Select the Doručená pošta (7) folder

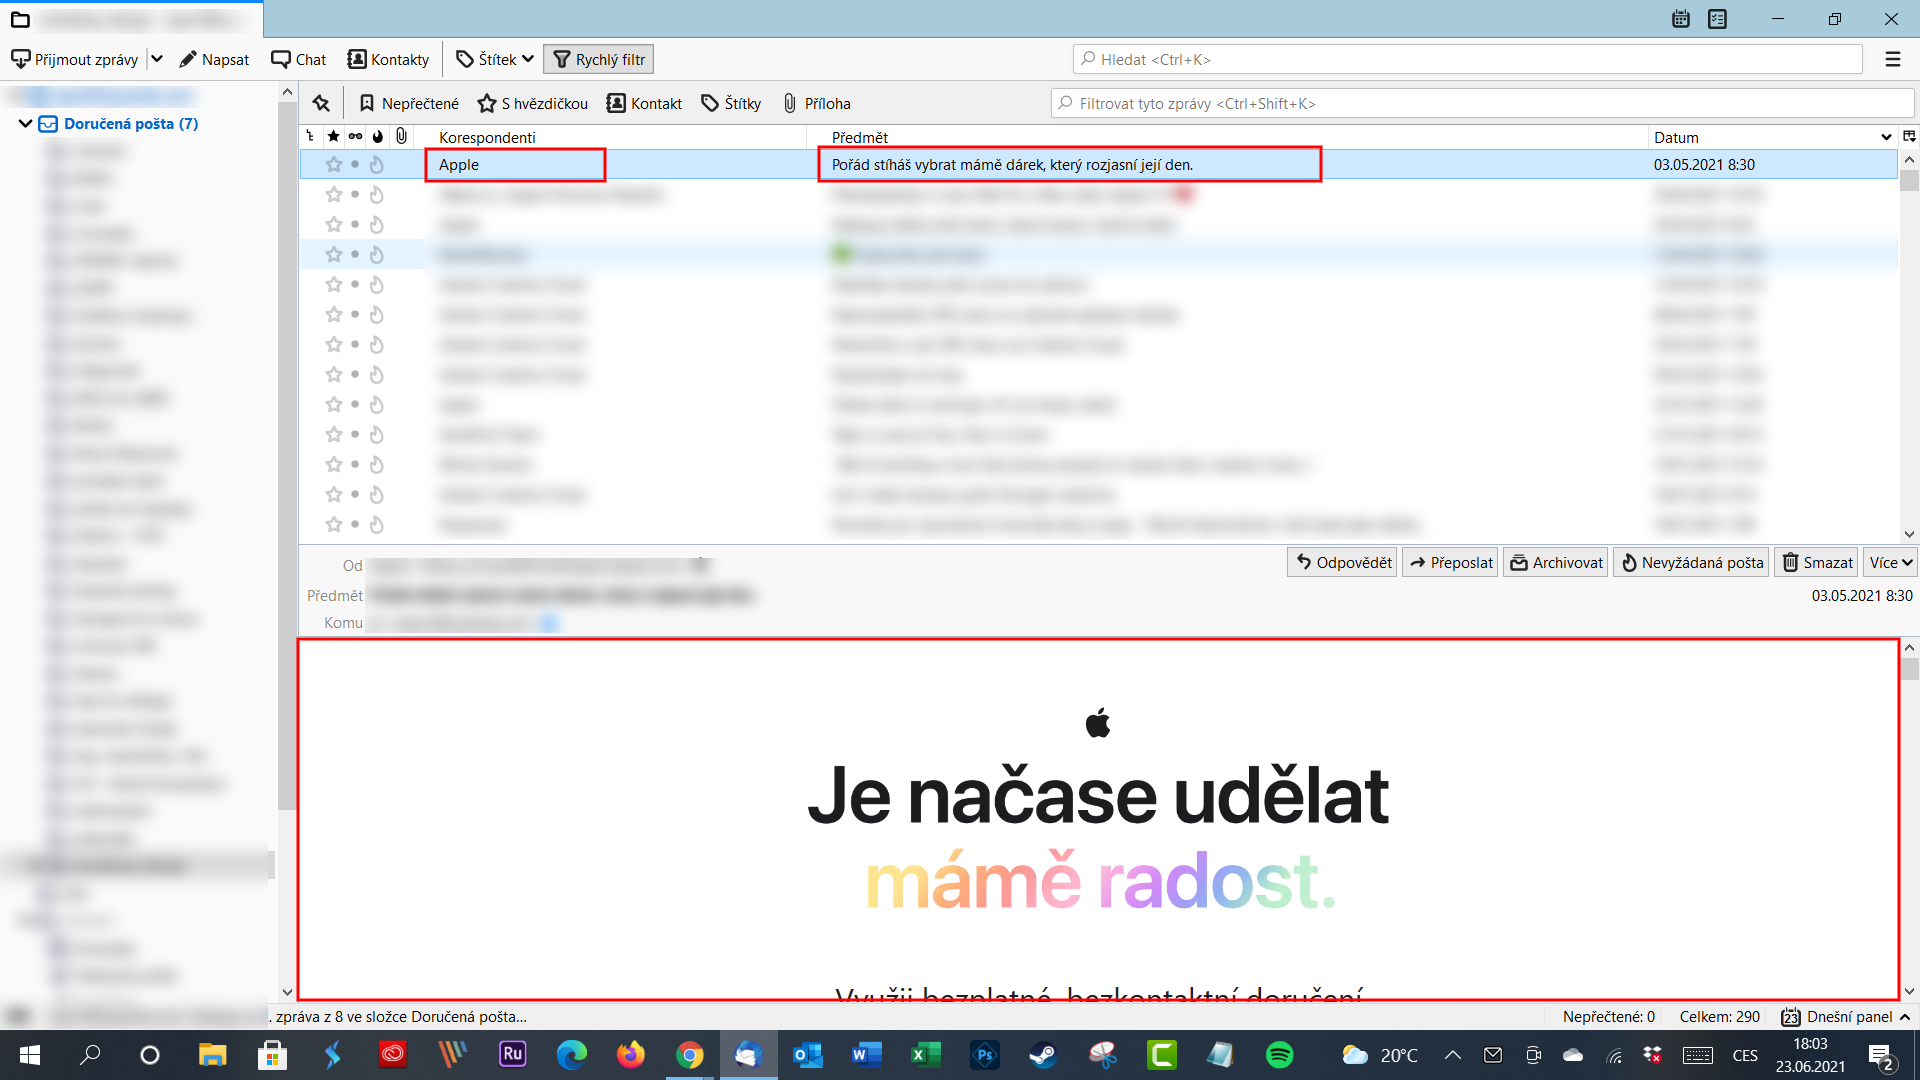131,124
